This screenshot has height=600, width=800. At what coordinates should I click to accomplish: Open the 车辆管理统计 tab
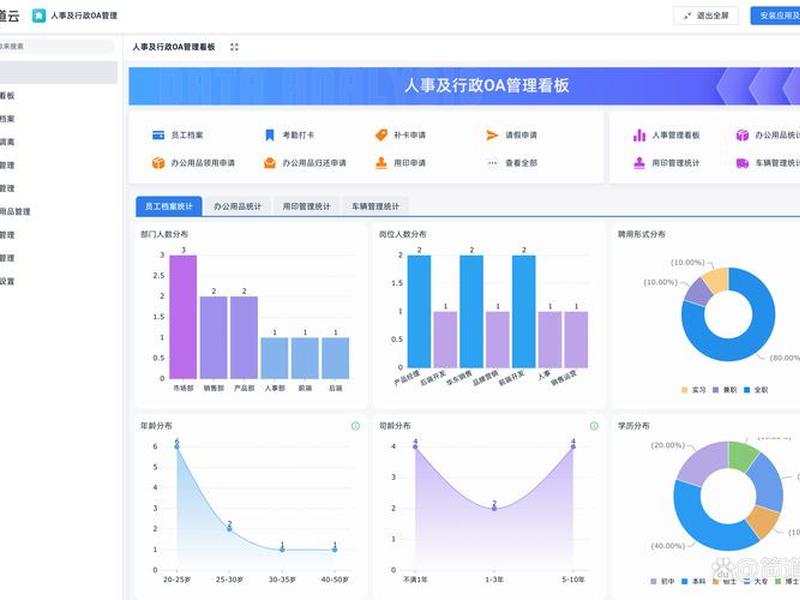point(375,207)
